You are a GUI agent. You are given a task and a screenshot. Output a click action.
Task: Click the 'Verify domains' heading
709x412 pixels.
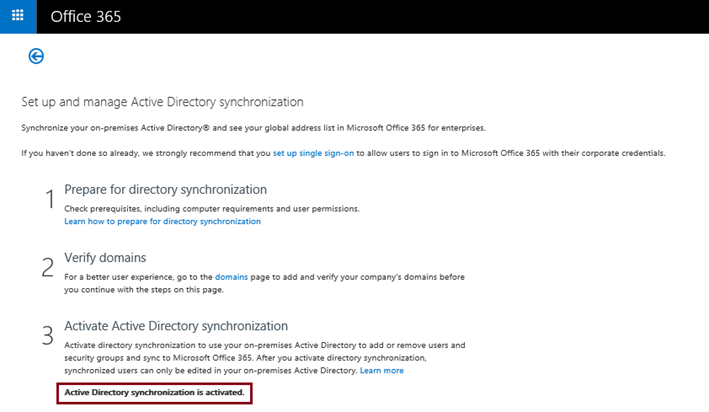[x=105, y=258]
